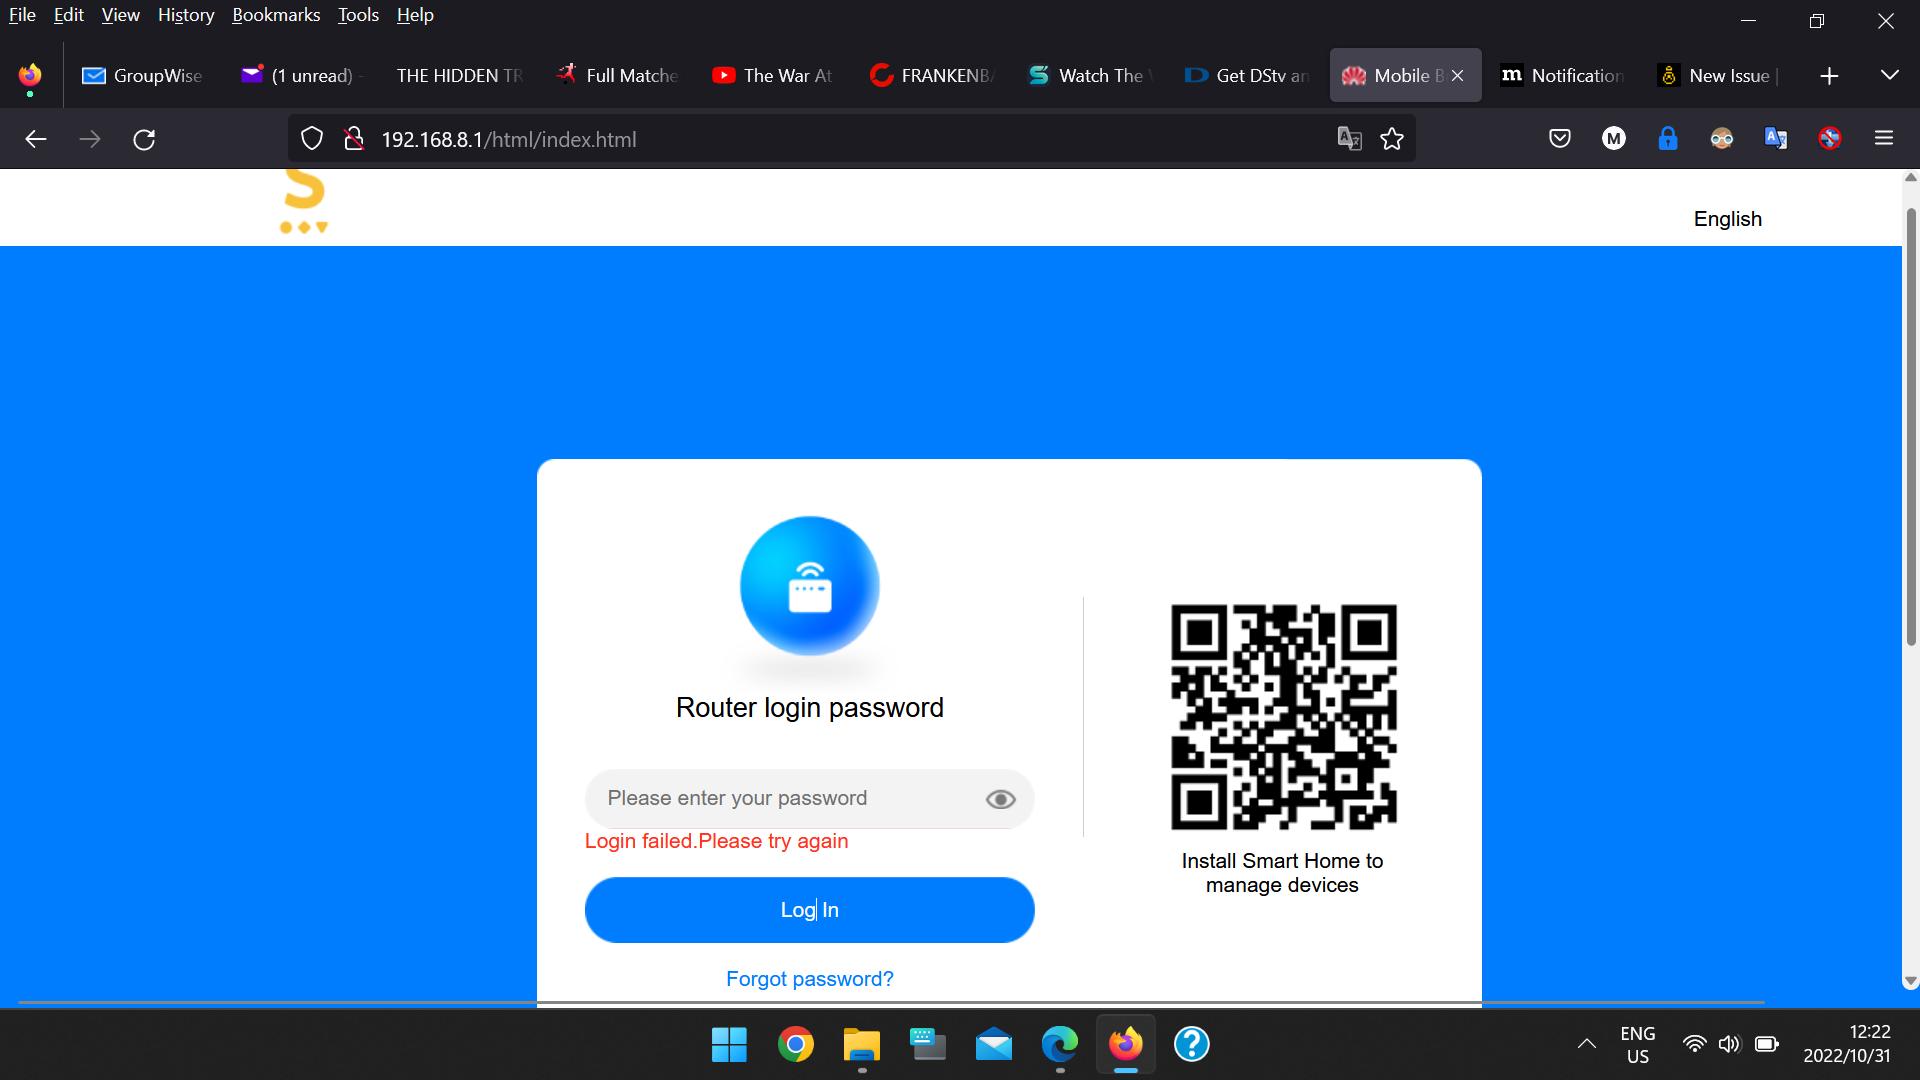
Task: Open the Bookmarks menu
Action: (276, 15)
